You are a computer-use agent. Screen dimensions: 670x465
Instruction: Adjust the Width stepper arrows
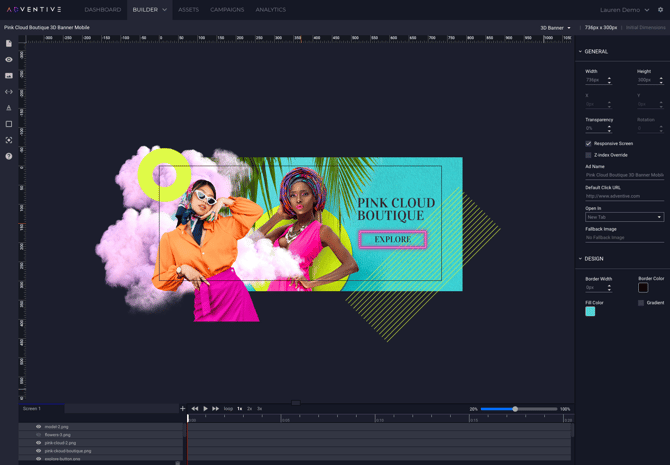[x=609, y=80]
